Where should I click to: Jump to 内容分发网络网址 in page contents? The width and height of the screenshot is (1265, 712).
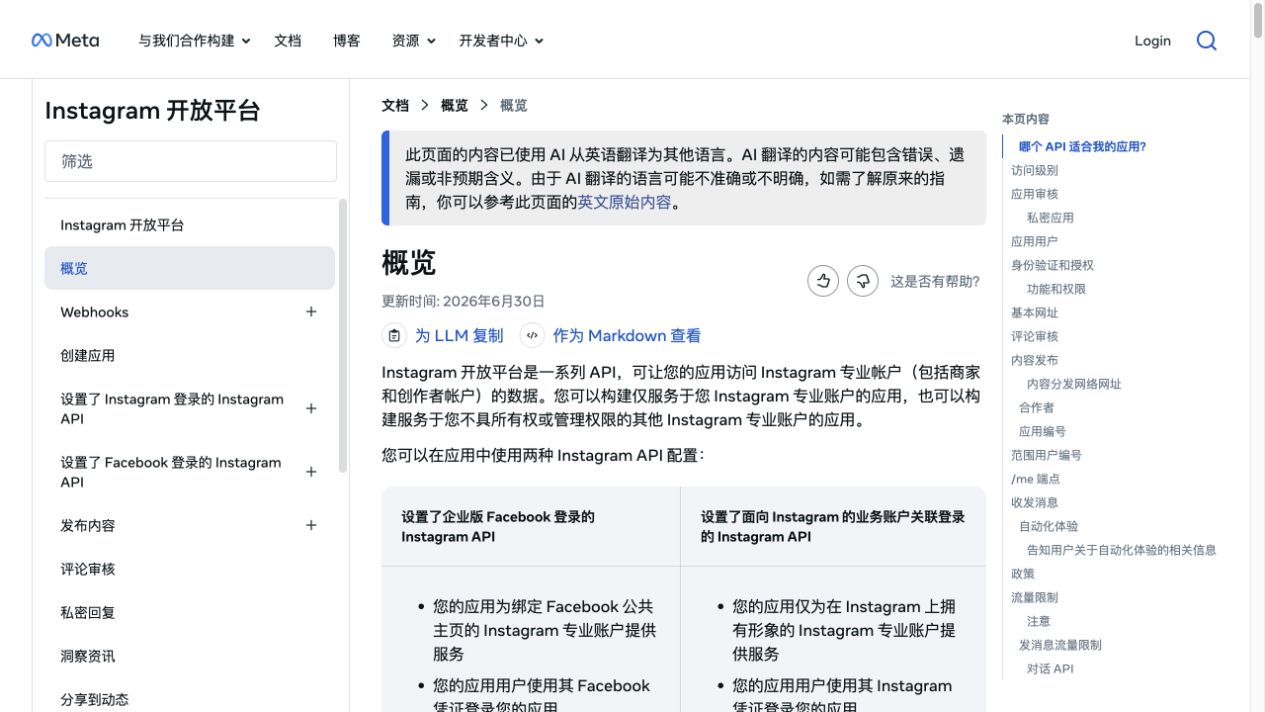coord(1074,384)
